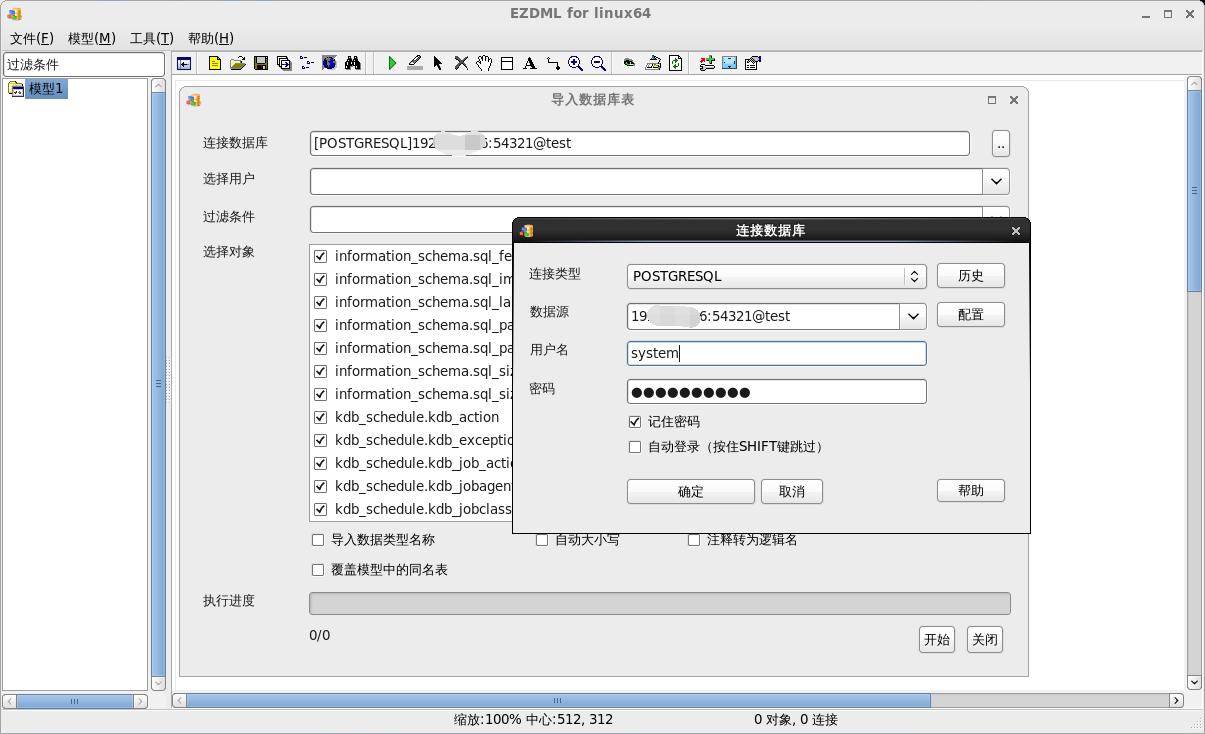
Task: Open a file via the folder icon
Action: [x=238, y=63]
